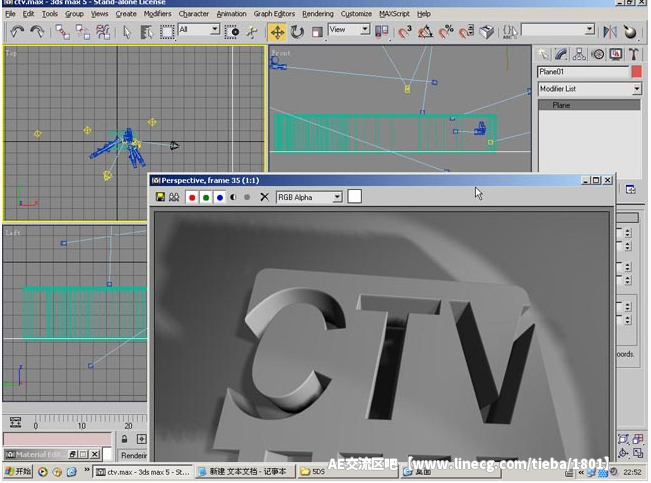Viewport: 651px width, 483px height.
Task: Click the Select and Manipulate icon
Action: click(252, 32)
